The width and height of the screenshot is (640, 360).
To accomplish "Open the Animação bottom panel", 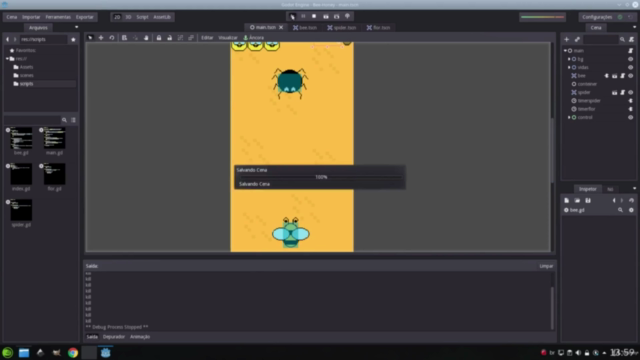I will click(140, 337).
